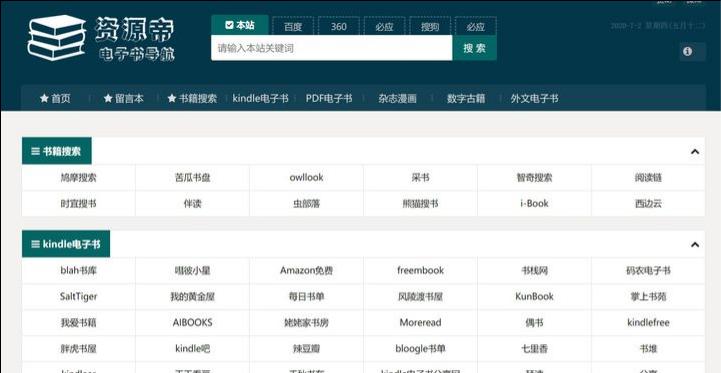Open 胖虎书屋 site
721x373 pixels.
[x=78, y=349]
